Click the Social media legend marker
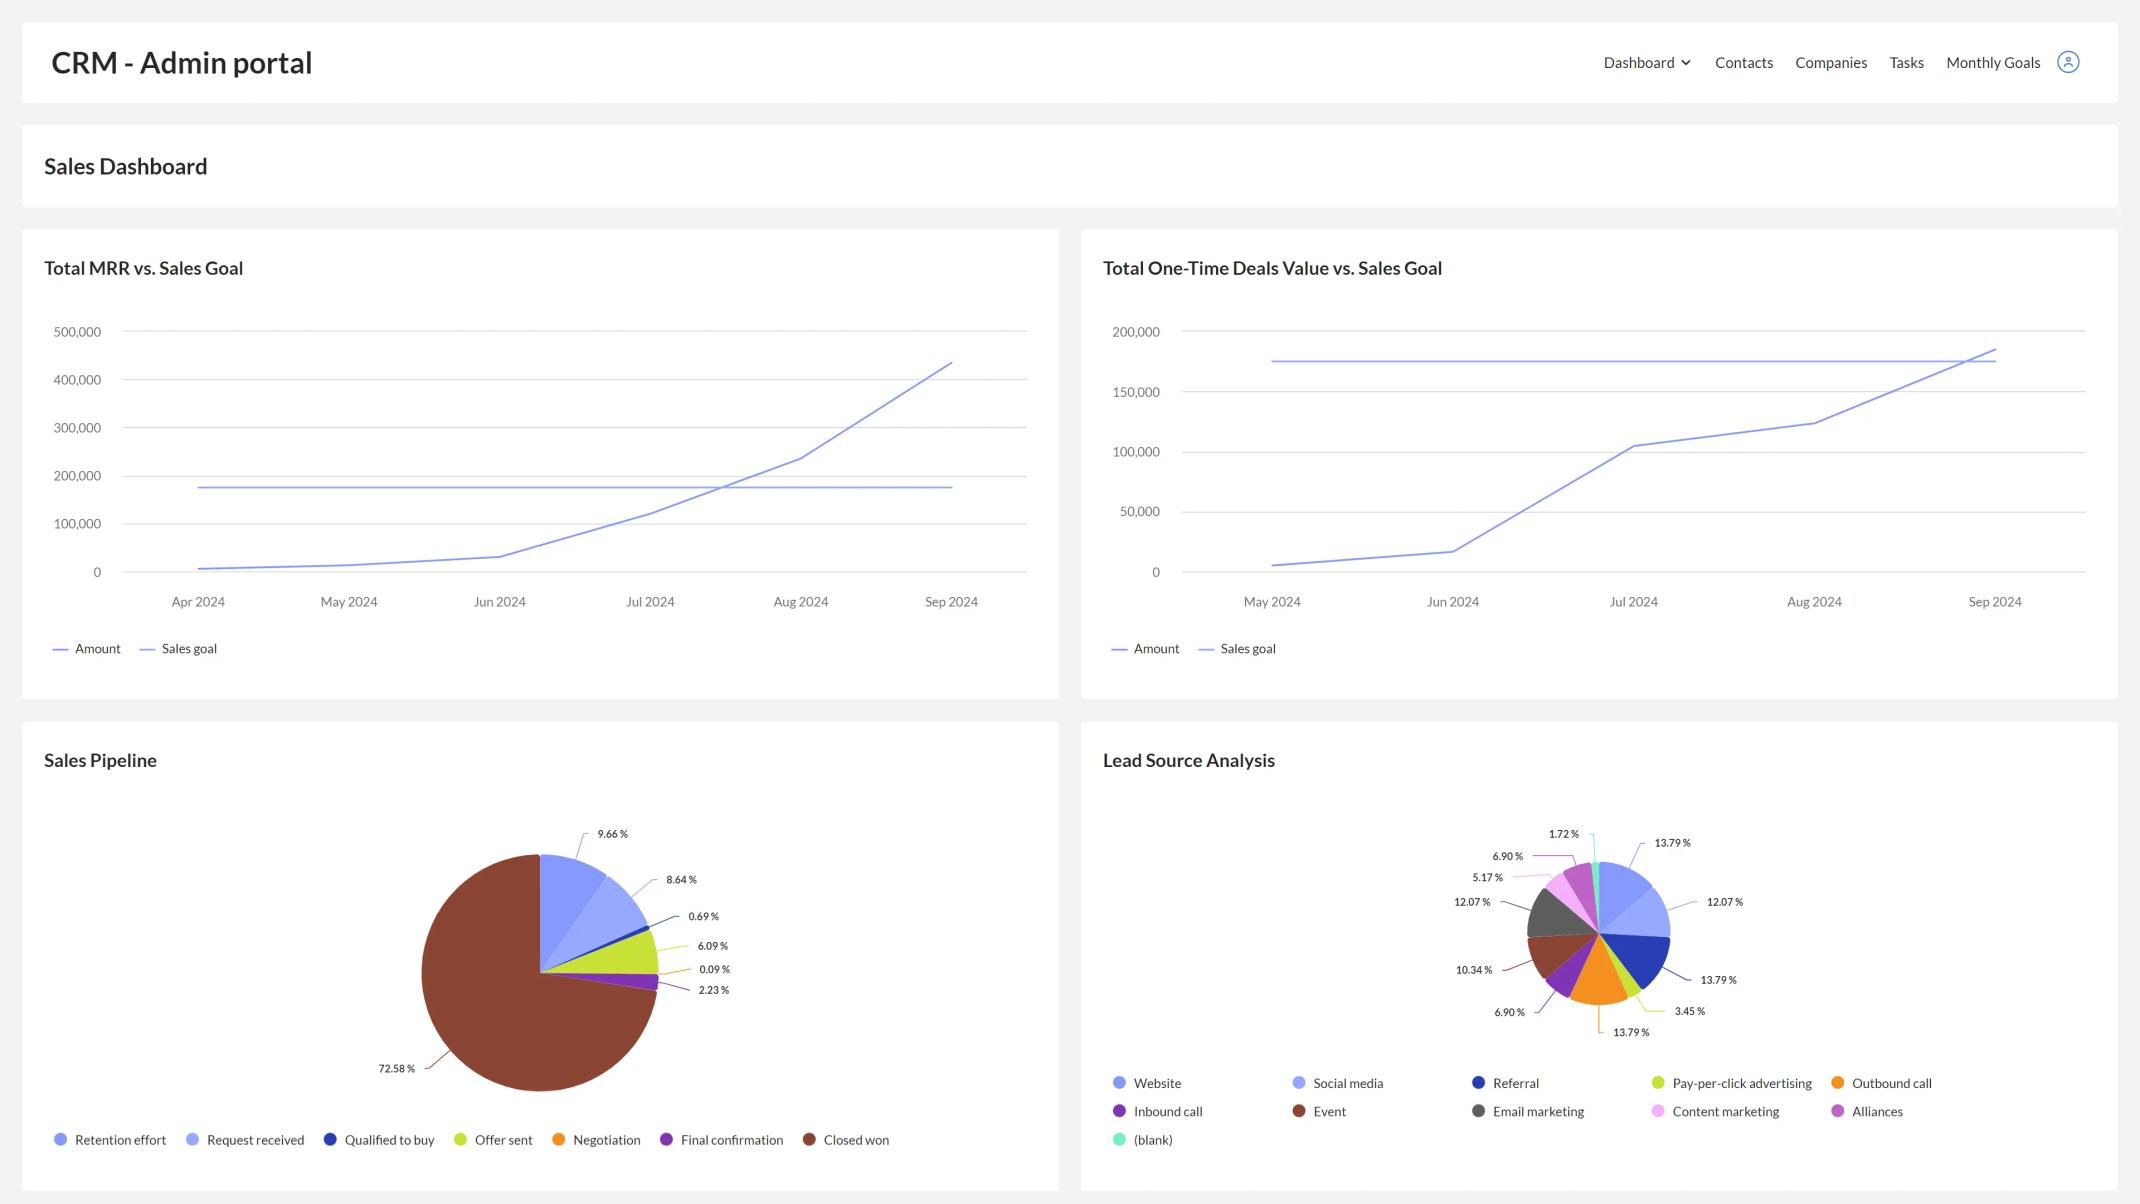Image resolution: width=2140 pixels, height=1204 pixels. [x=1299, y=1083]
